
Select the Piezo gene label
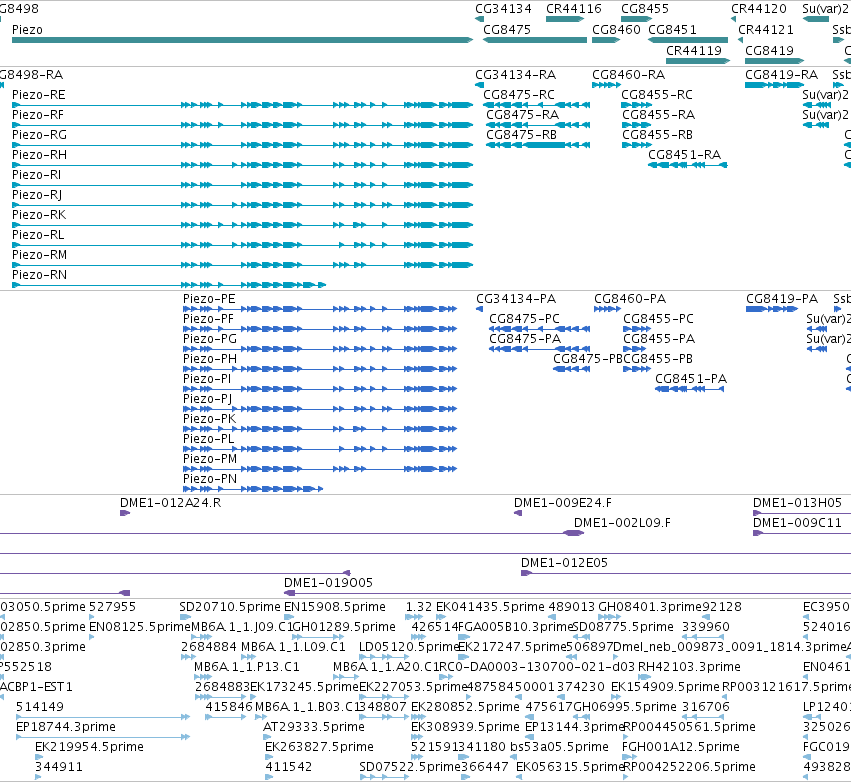coord(27,30)
